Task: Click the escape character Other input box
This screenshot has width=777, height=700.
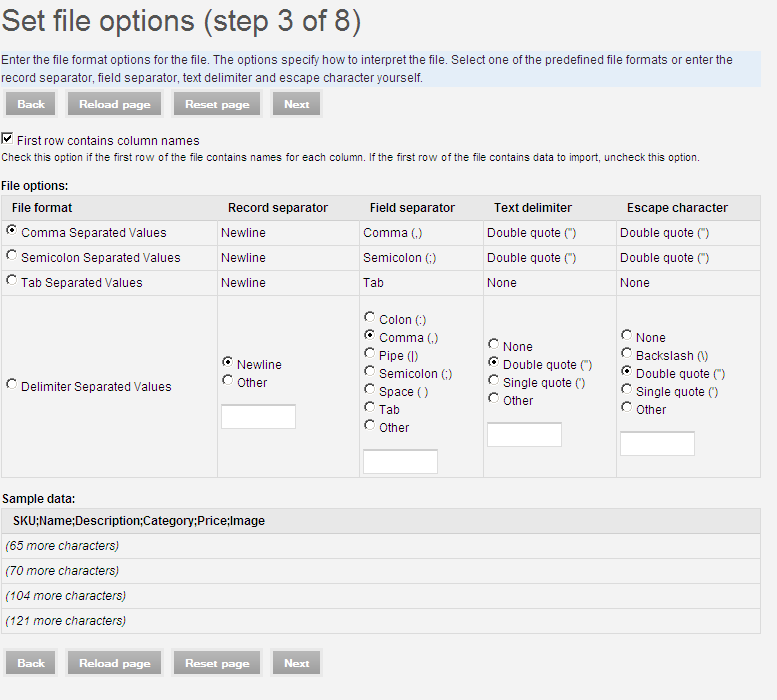Action: [657, 444]
